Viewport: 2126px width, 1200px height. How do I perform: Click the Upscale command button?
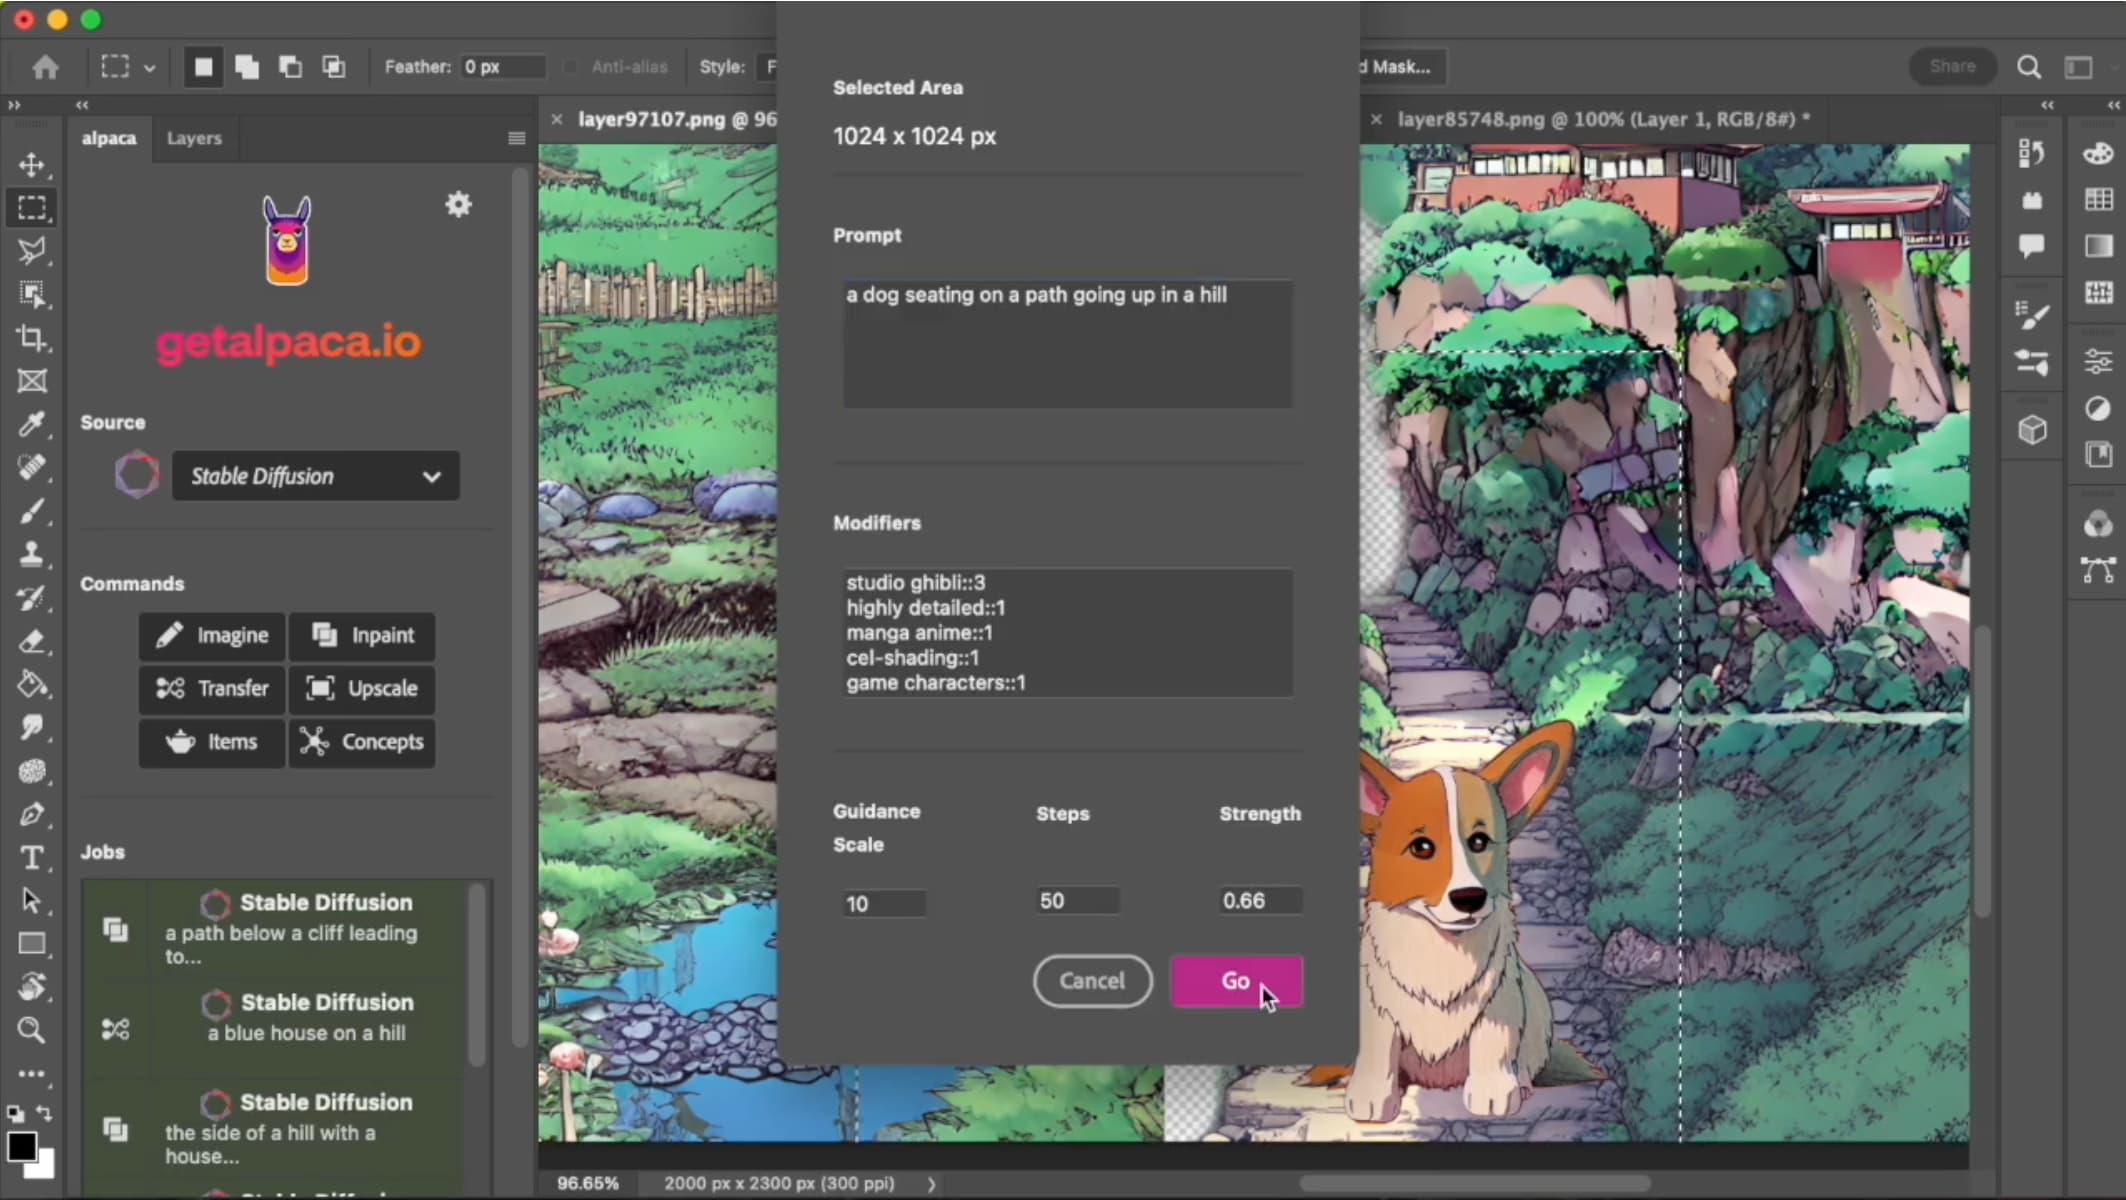[362, 688]
